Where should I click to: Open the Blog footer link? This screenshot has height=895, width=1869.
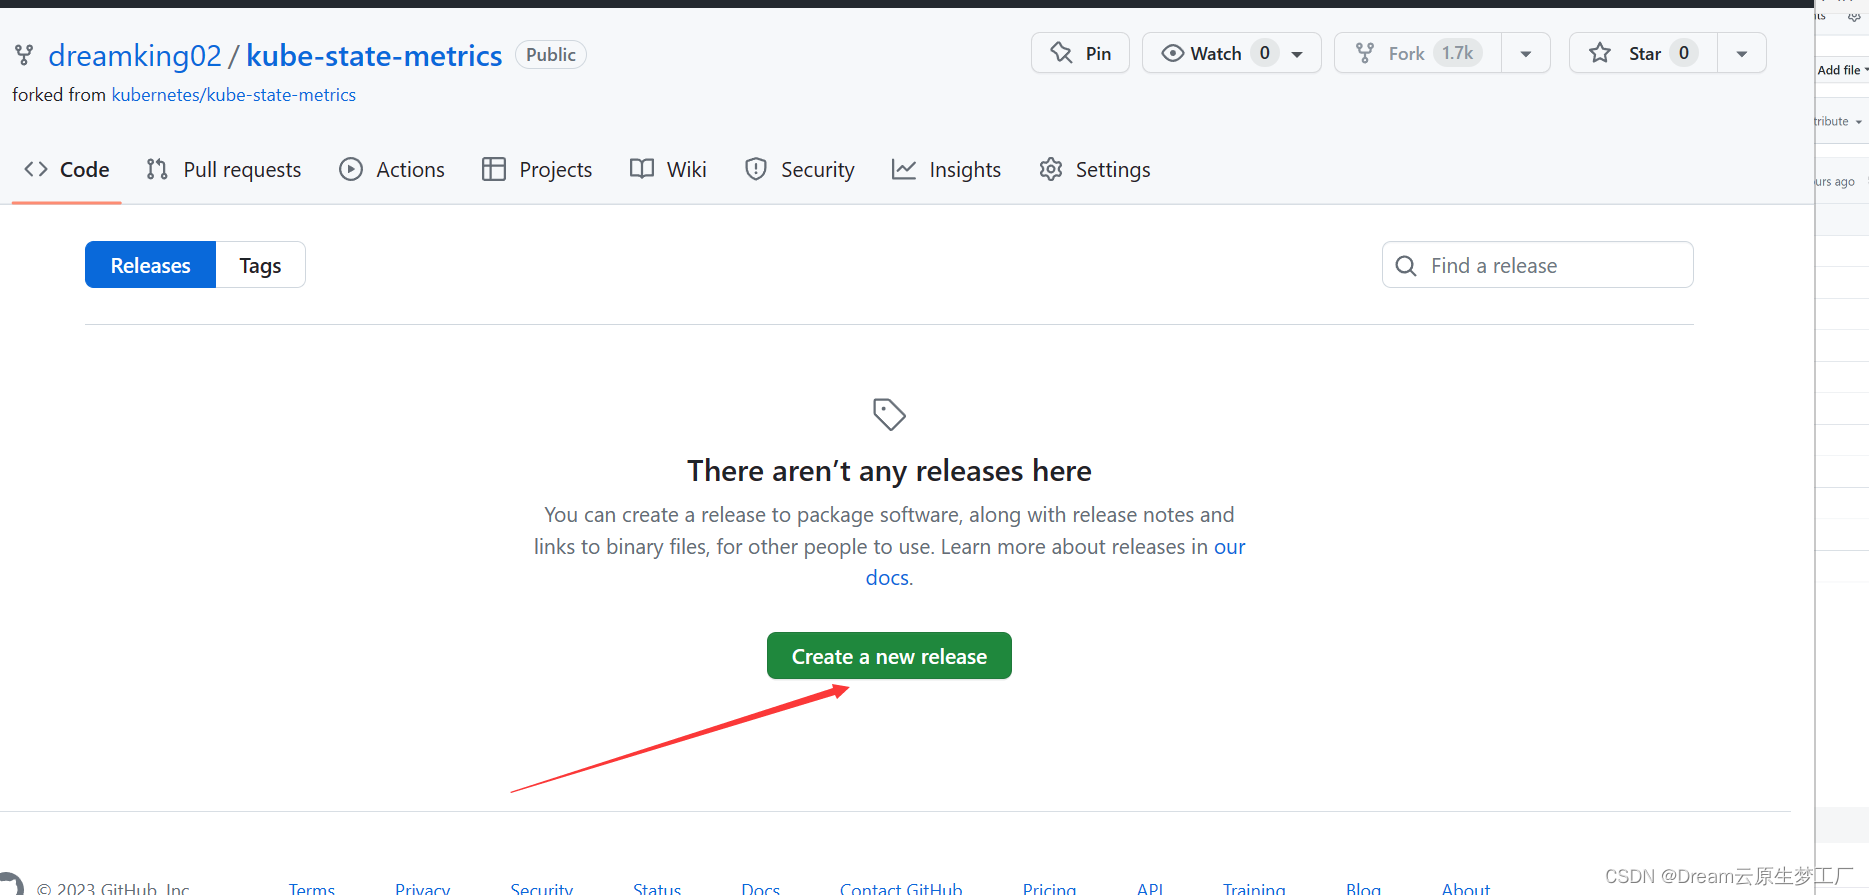click(x=1363, y=888)
